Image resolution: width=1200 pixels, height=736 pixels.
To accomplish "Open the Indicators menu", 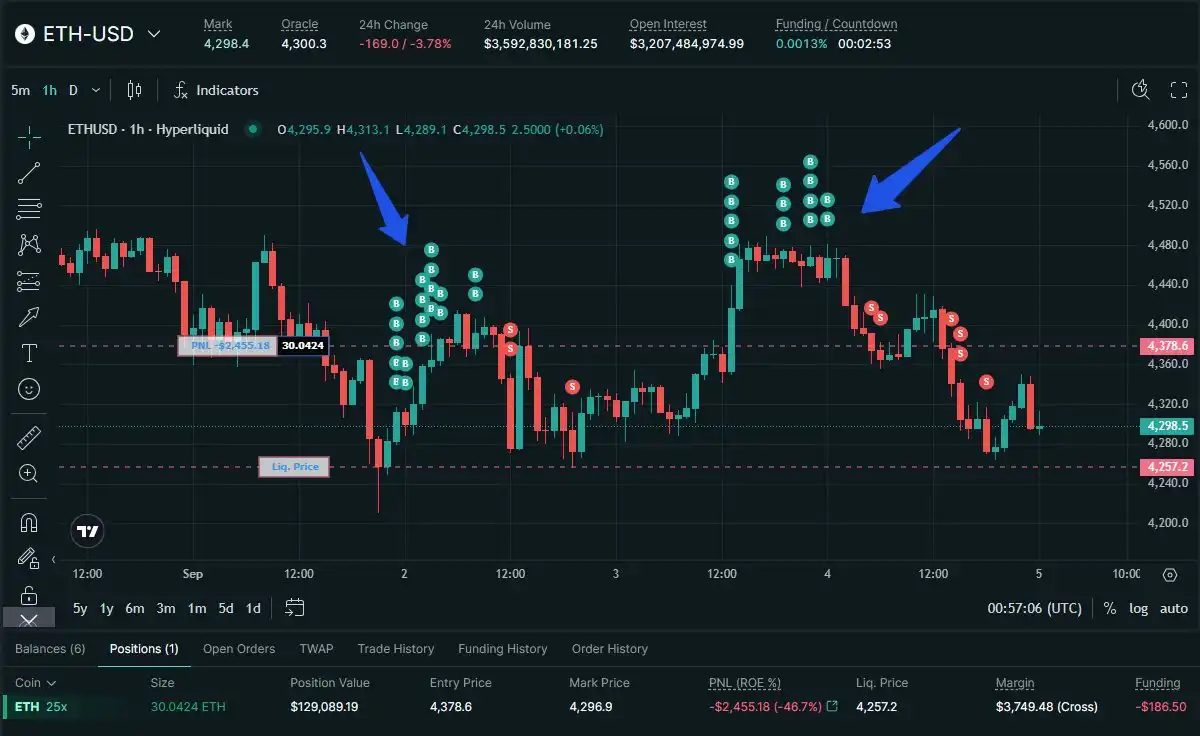I will (216, 90).
